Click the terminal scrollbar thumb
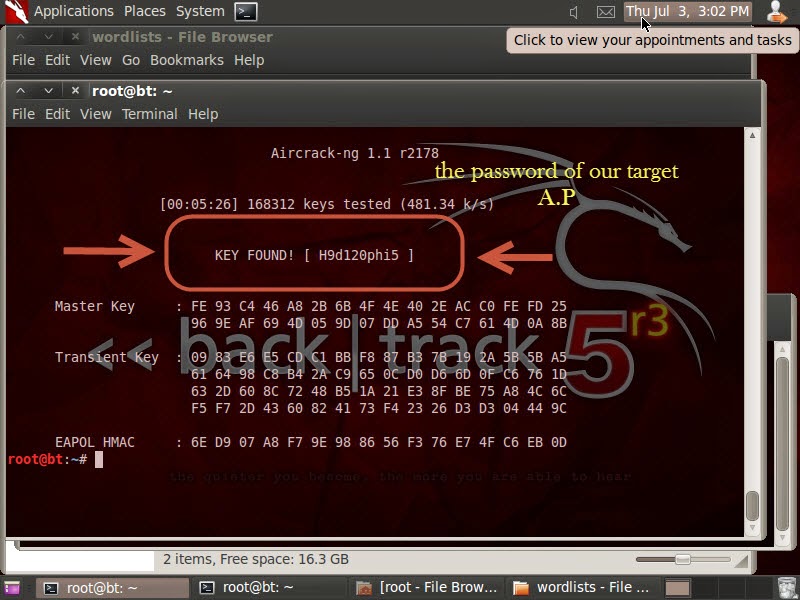Image resolution: width=800 pixels, height=600 pixels. [x=752, y=506]
